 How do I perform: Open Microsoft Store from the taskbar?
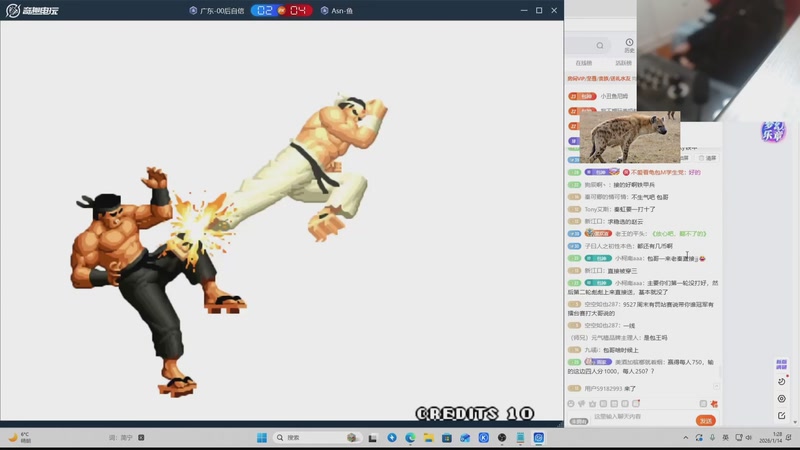pyautogui.click(x=446, y=437)
